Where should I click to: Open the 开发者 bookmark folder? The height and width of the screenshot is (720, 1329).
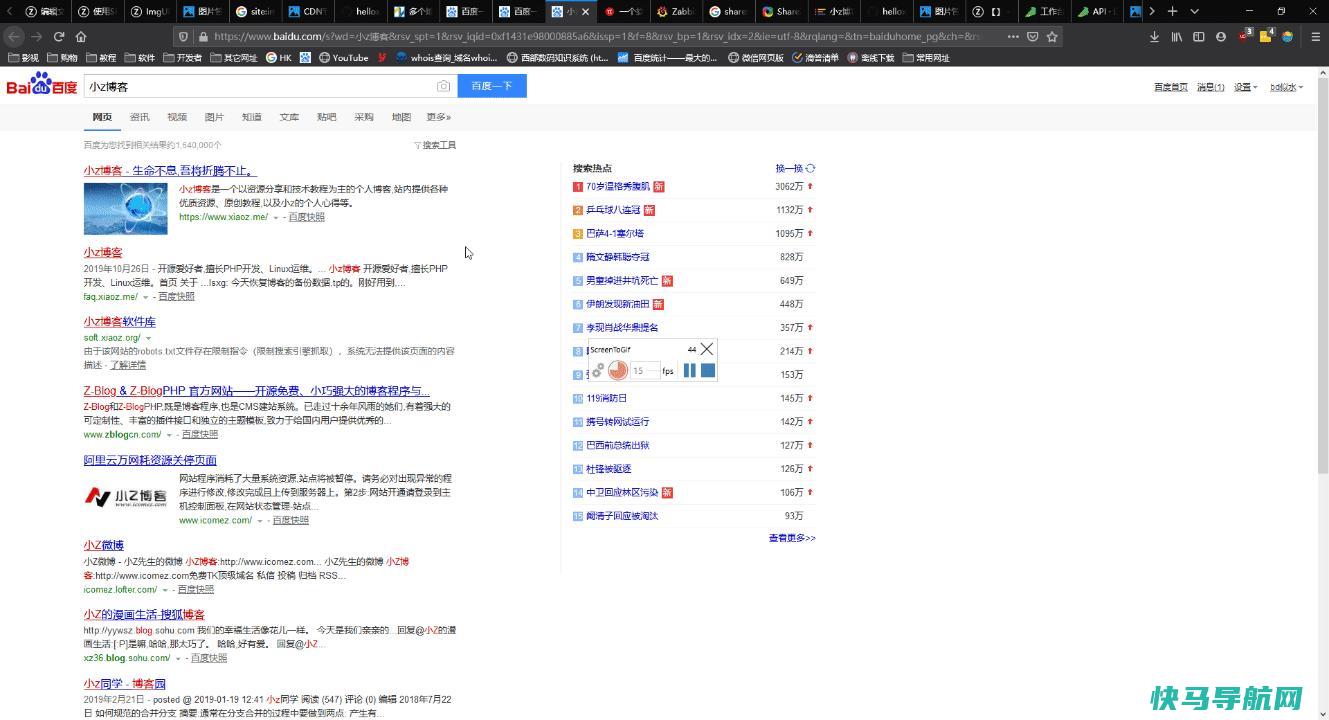182,58
